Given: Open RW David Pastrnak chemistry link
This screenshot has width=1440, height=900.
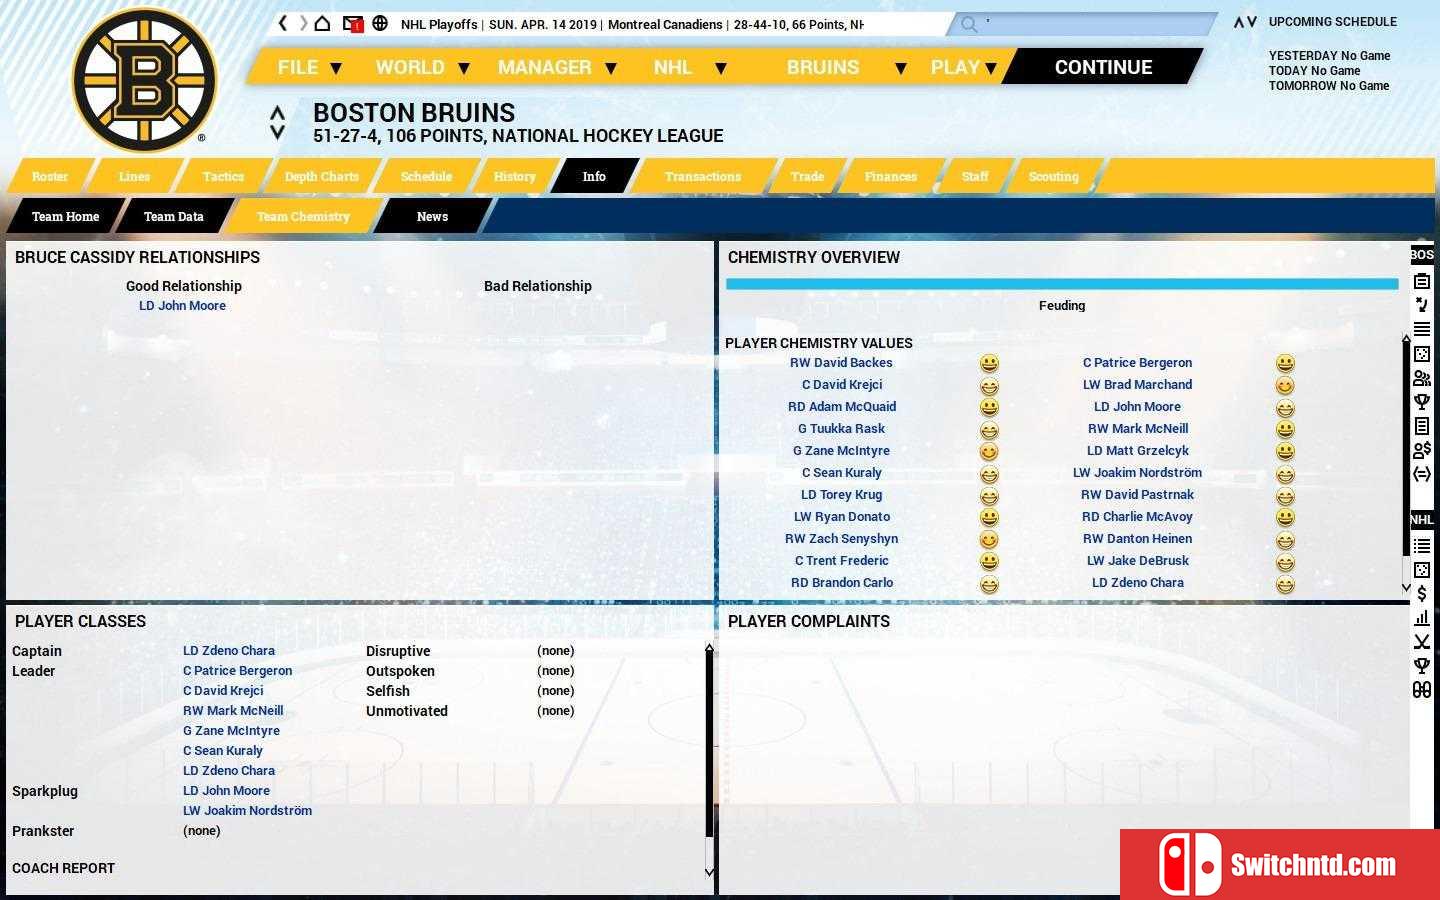Looking at the screenshot, I should [x=1137, y=495].
